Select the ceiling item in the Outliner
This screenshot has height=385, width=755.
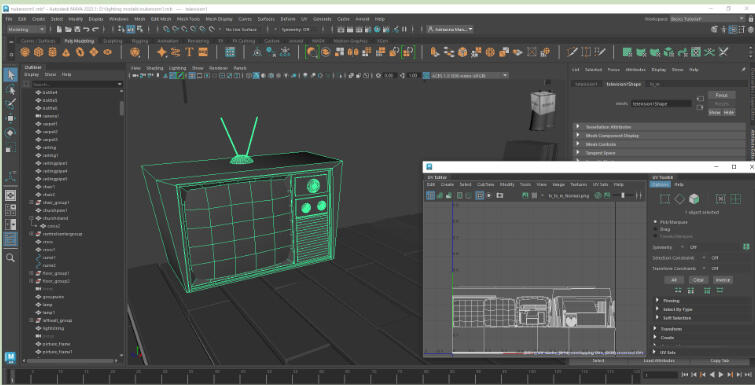50,148
